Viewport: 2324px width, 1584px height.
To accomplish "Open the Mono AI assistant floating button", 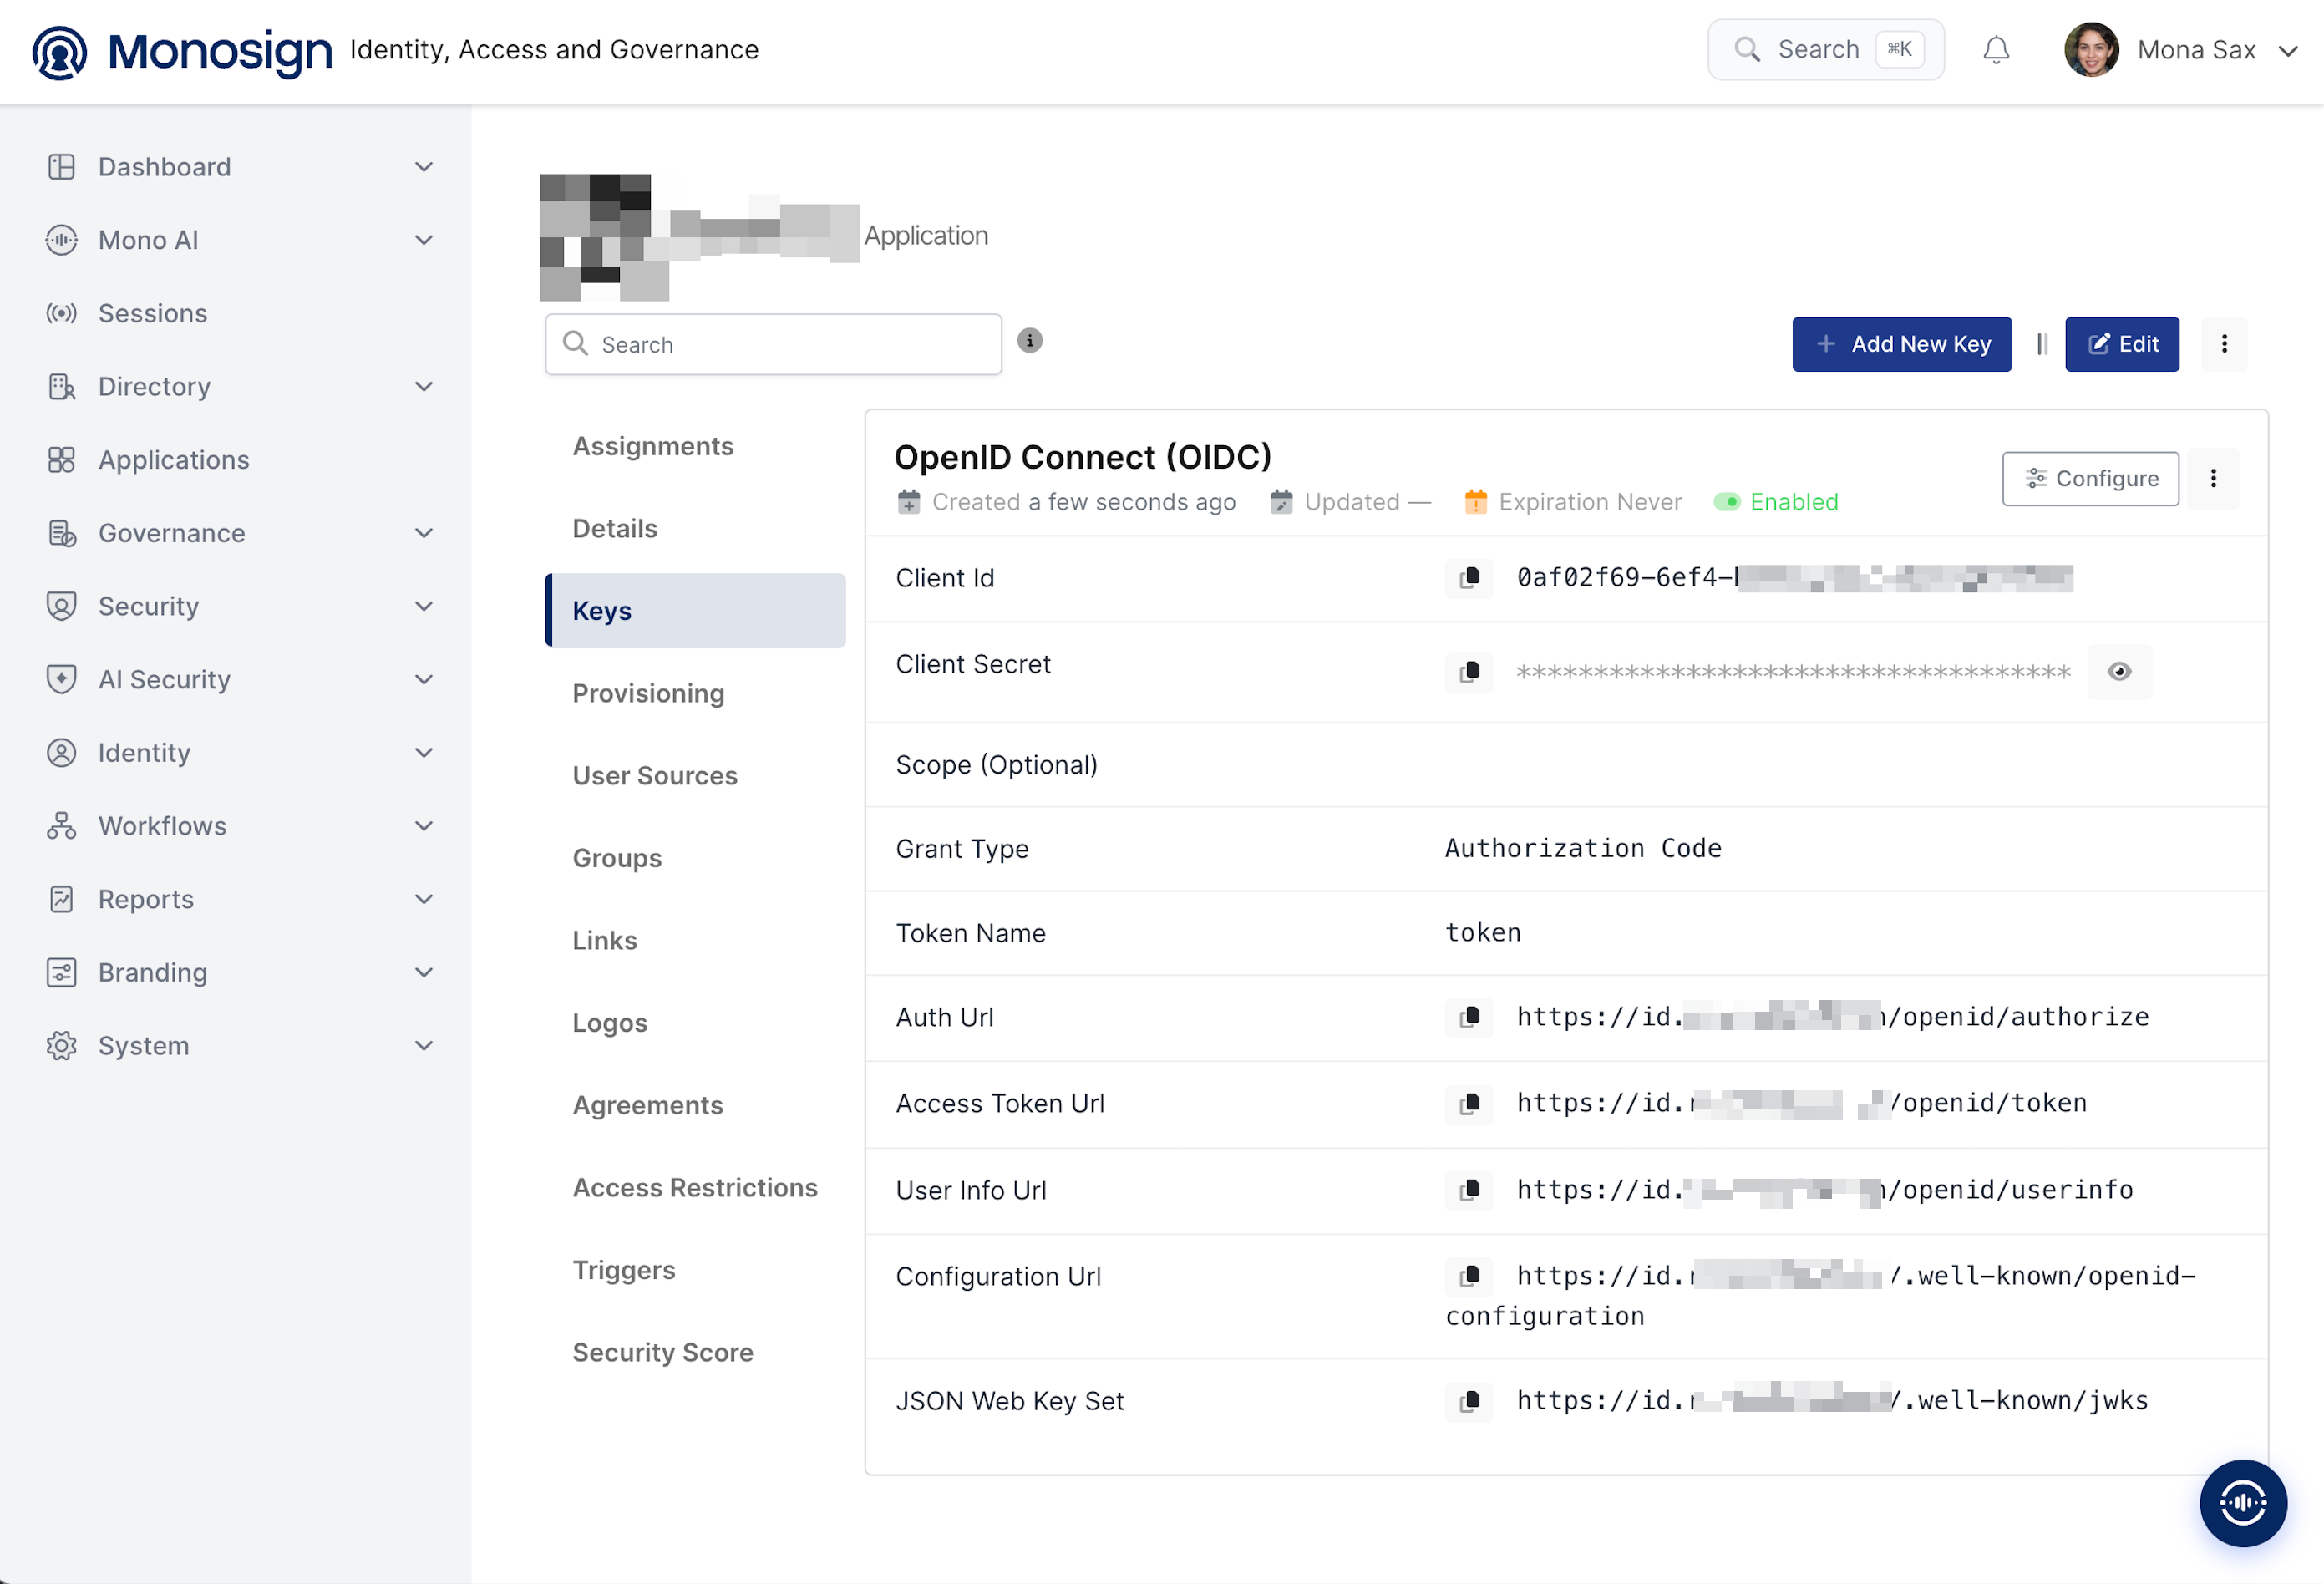I will pos(2243,1502).
